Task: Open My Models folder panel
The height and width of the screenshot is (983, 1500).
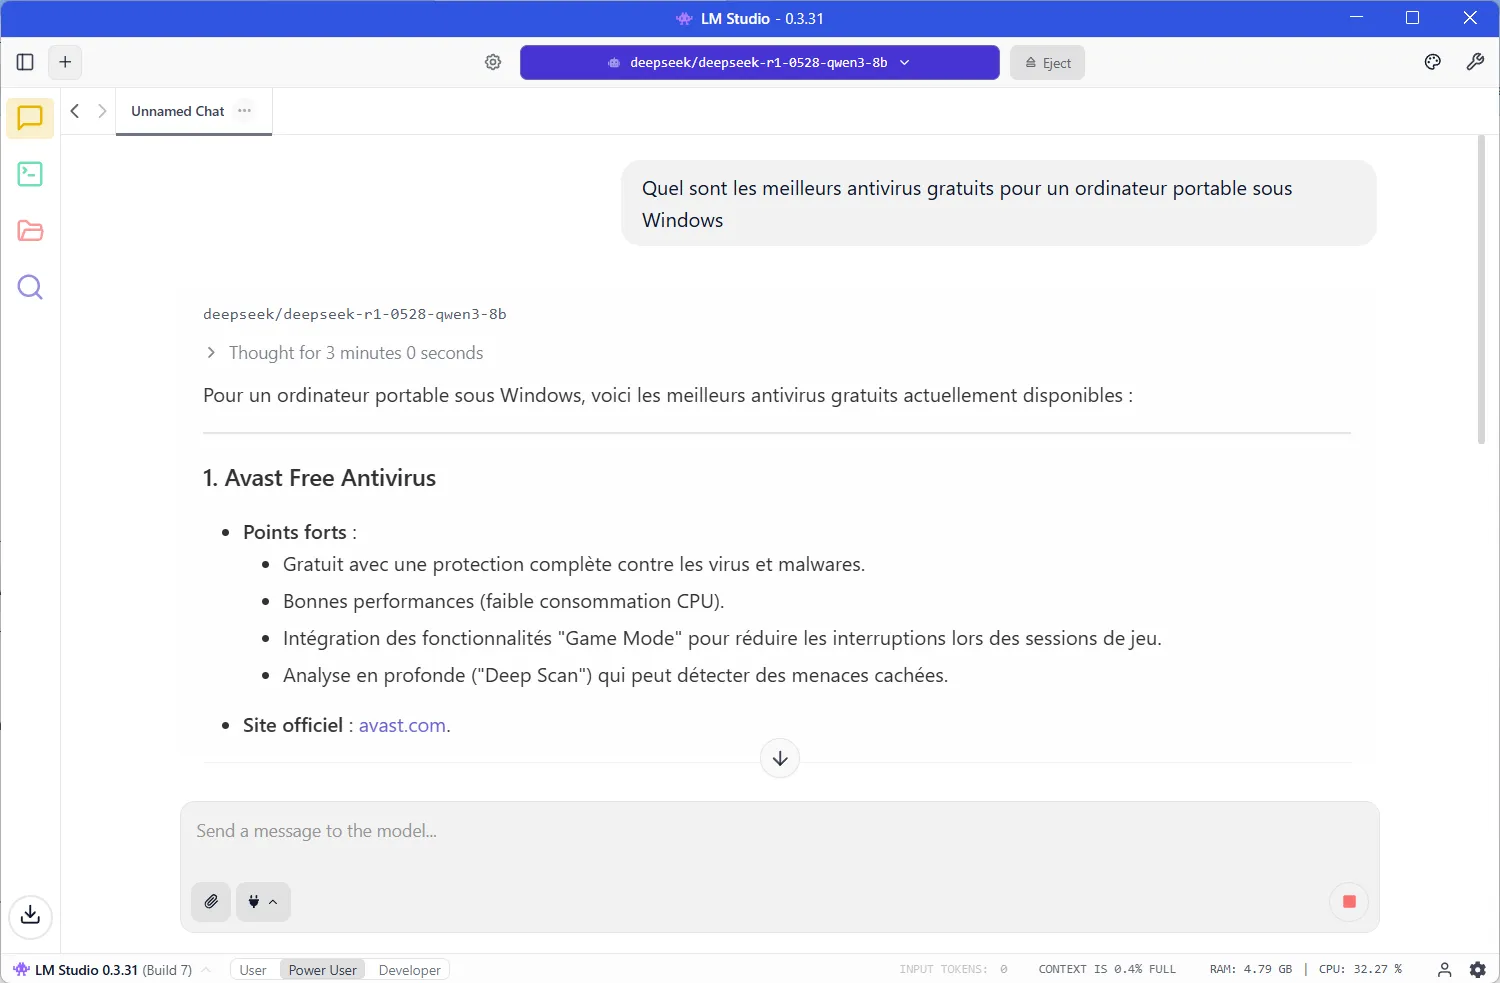Action: point(29,231)
